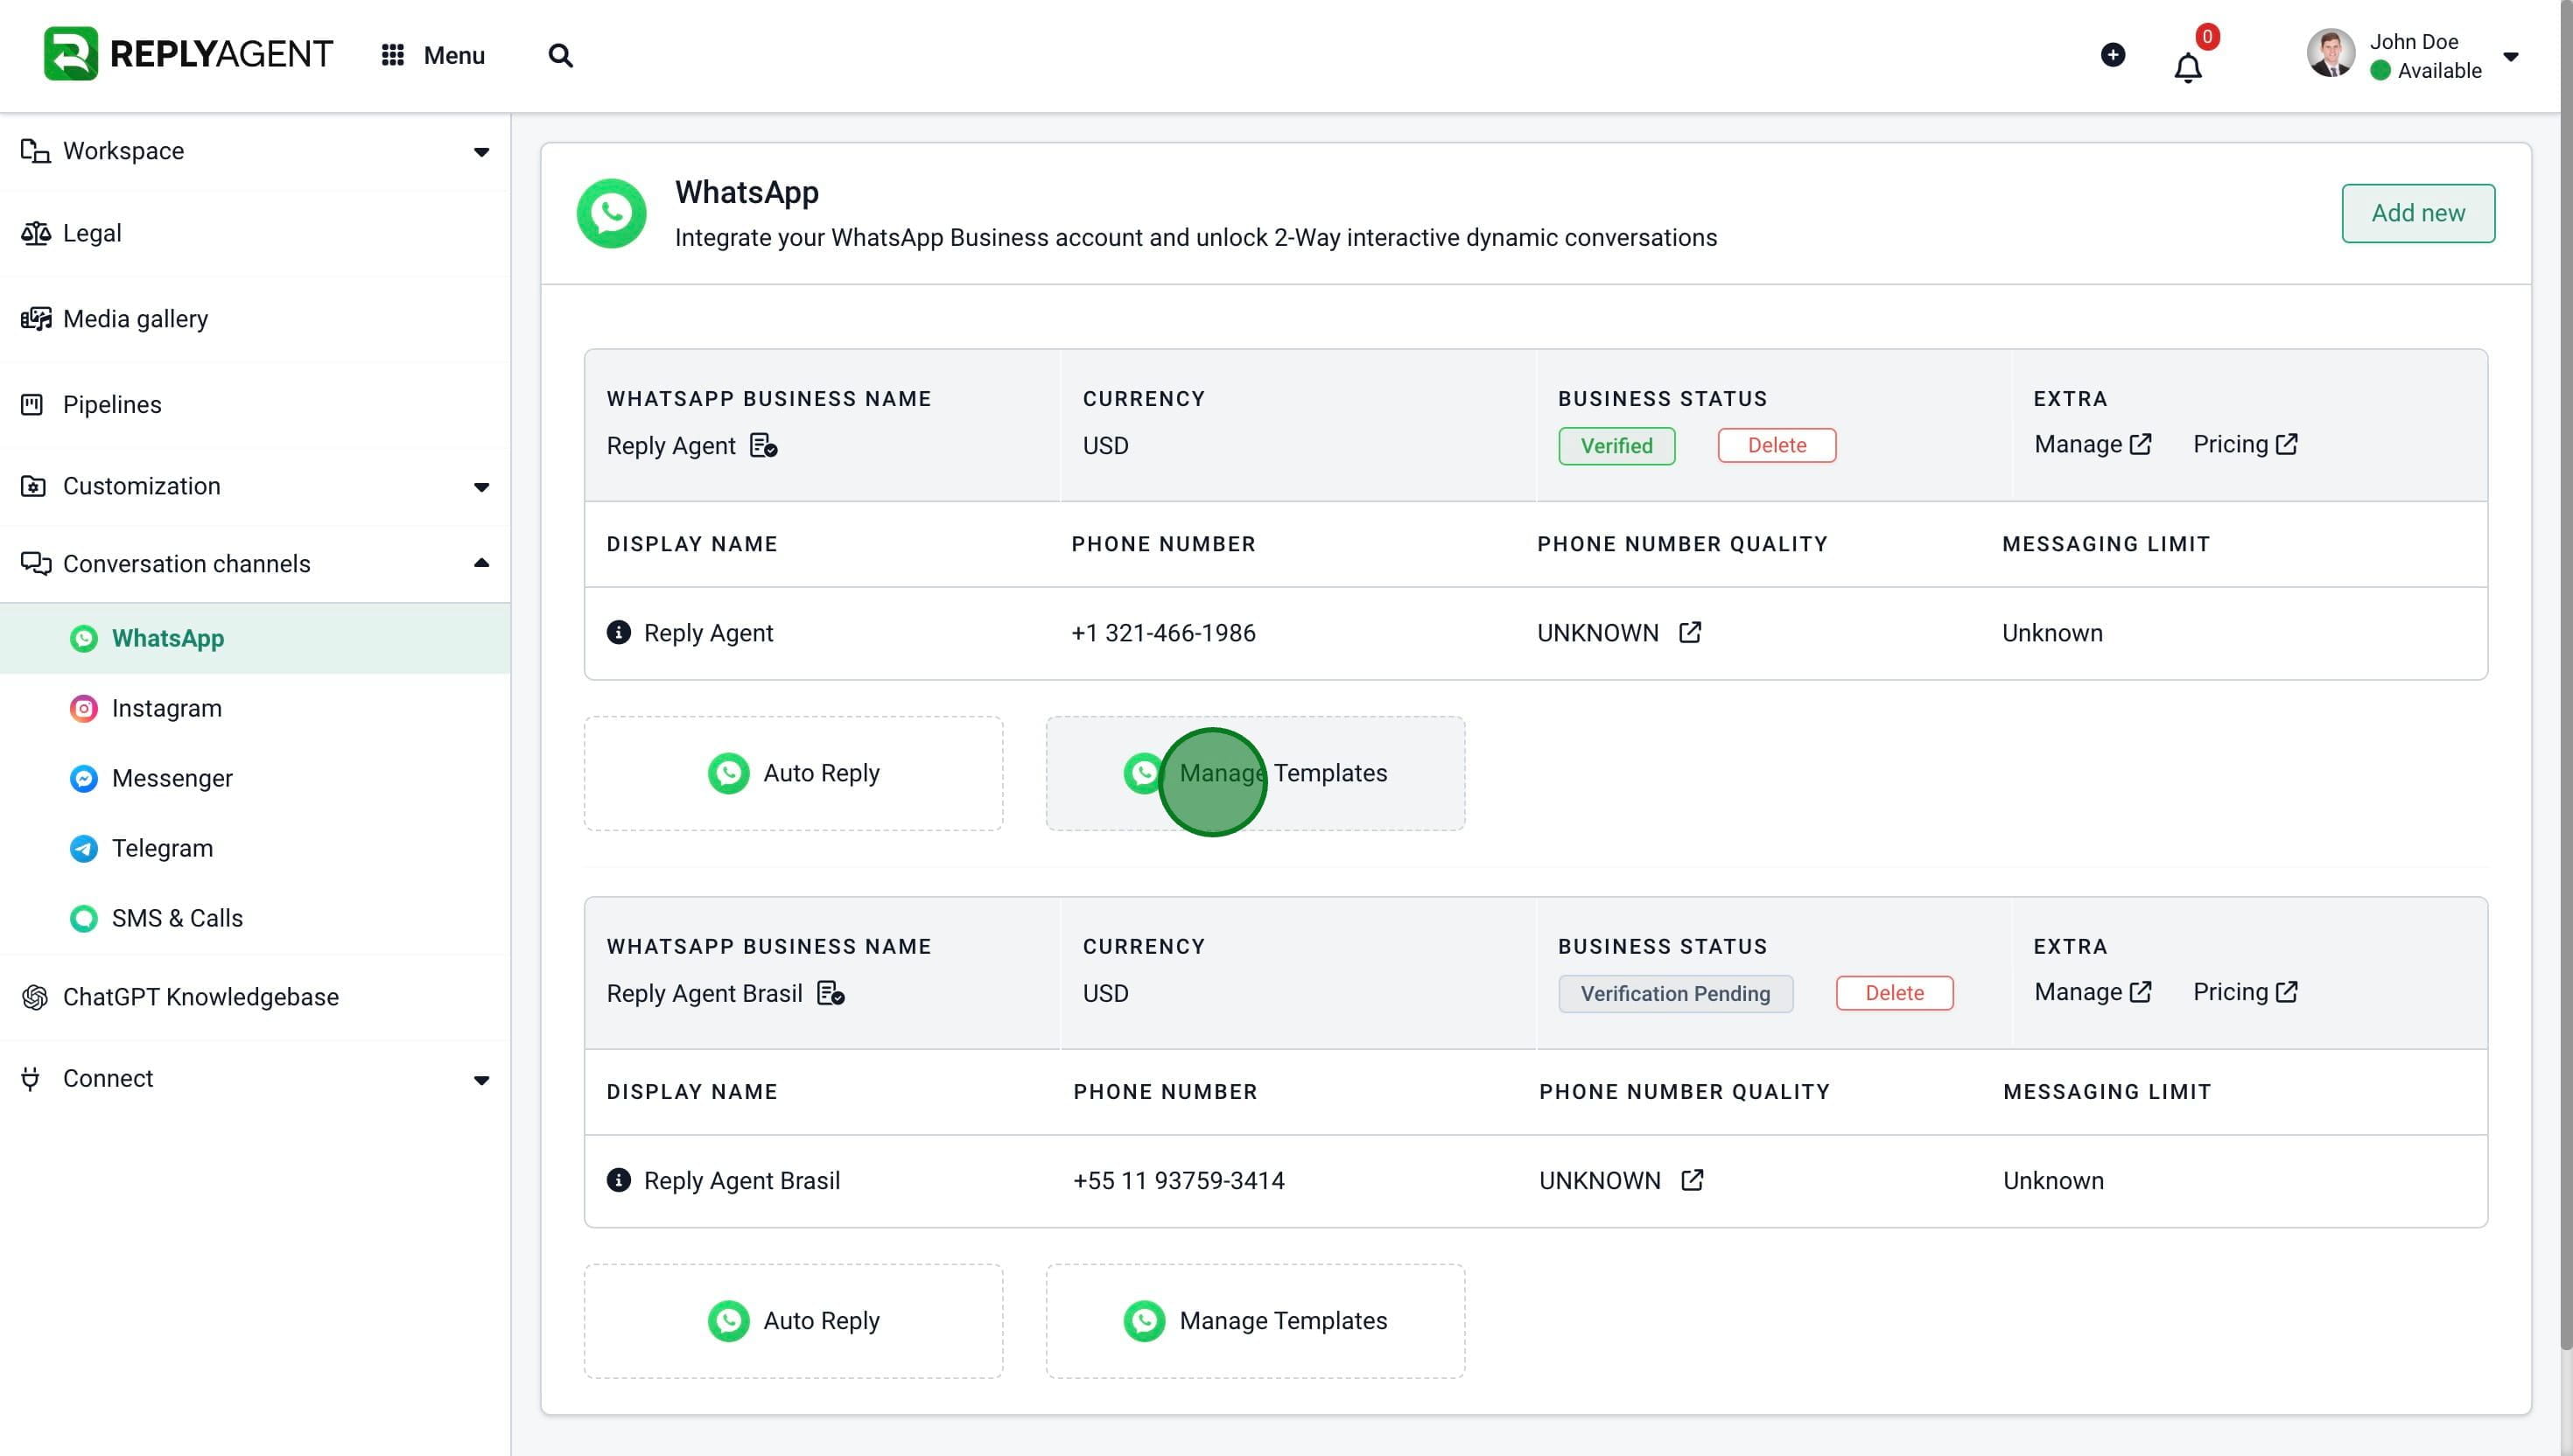Click phone number +55 11 93759-3414
The width and height of the screenshot is (2573, 1456).
pos(1179,1181)
